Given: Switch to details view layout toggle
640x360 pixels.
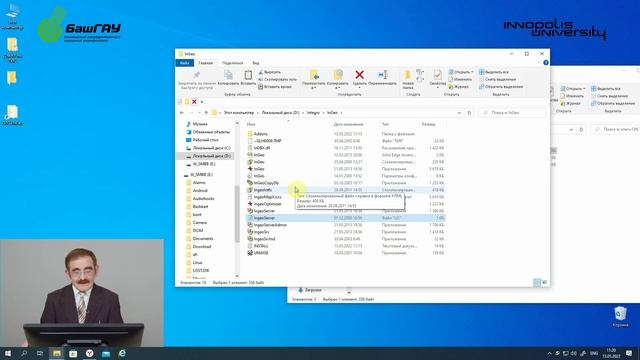Looking at the screenshot, I should coord(537,282).
